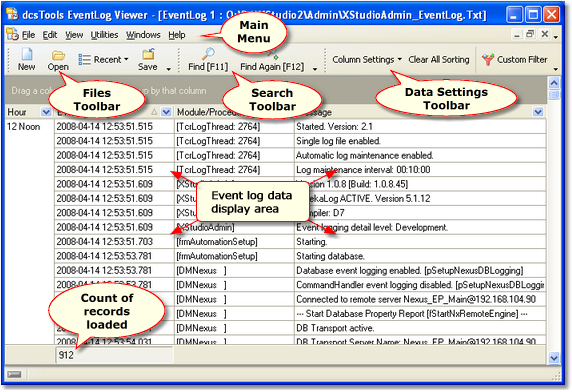Open the Edit menu
This screenshot has width=572, height=392.
pos(50,35)
